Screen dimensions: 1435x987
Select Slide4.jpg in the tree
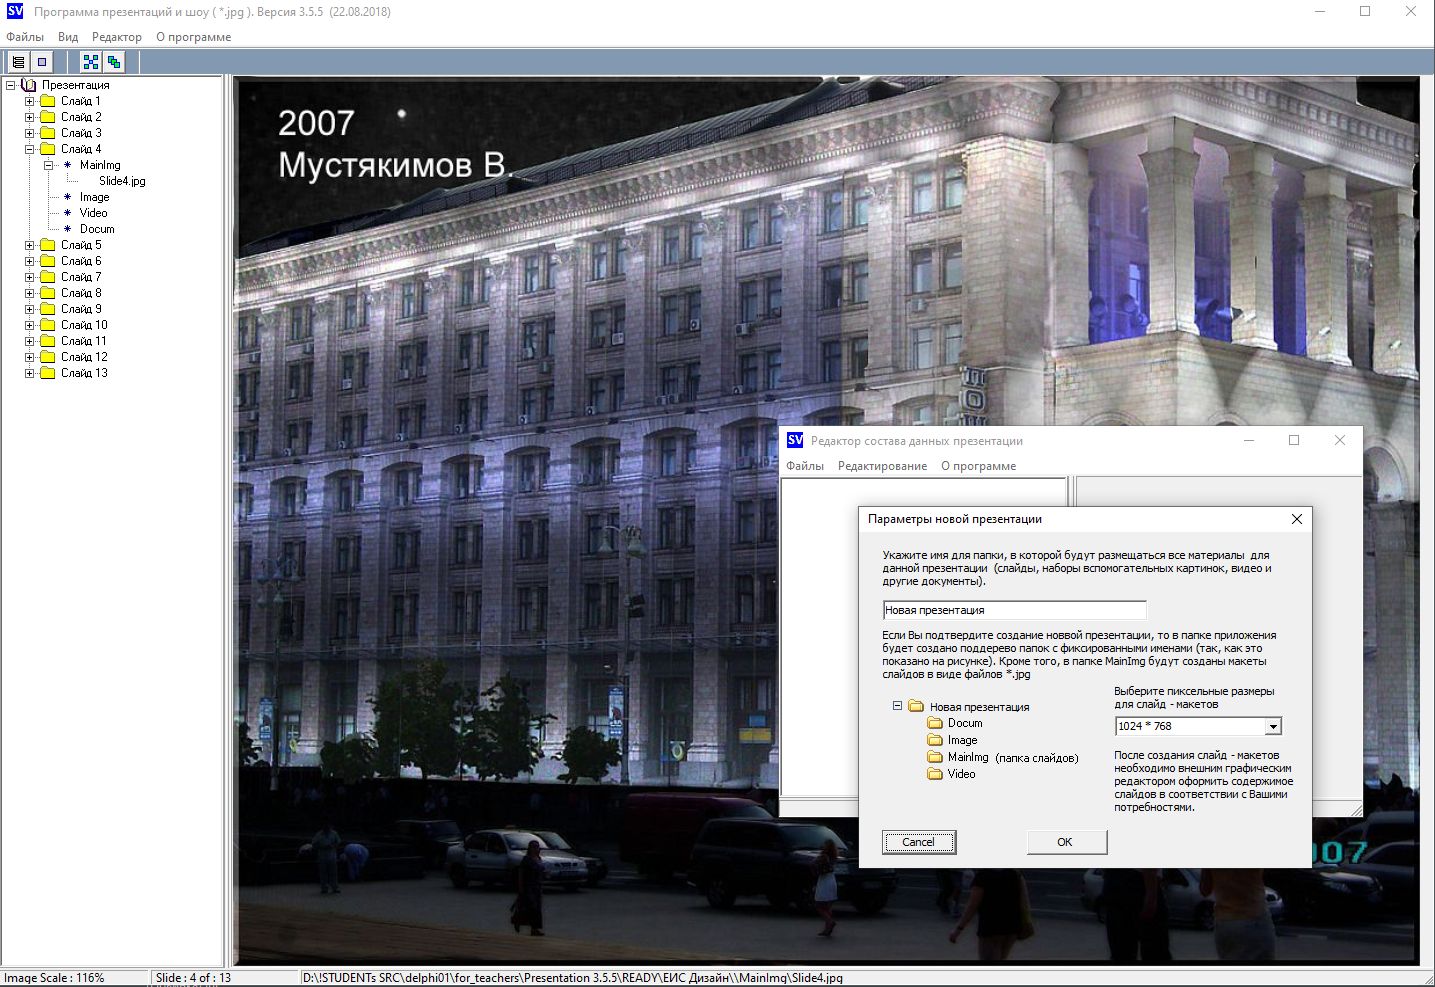click(x=122, y=181)
